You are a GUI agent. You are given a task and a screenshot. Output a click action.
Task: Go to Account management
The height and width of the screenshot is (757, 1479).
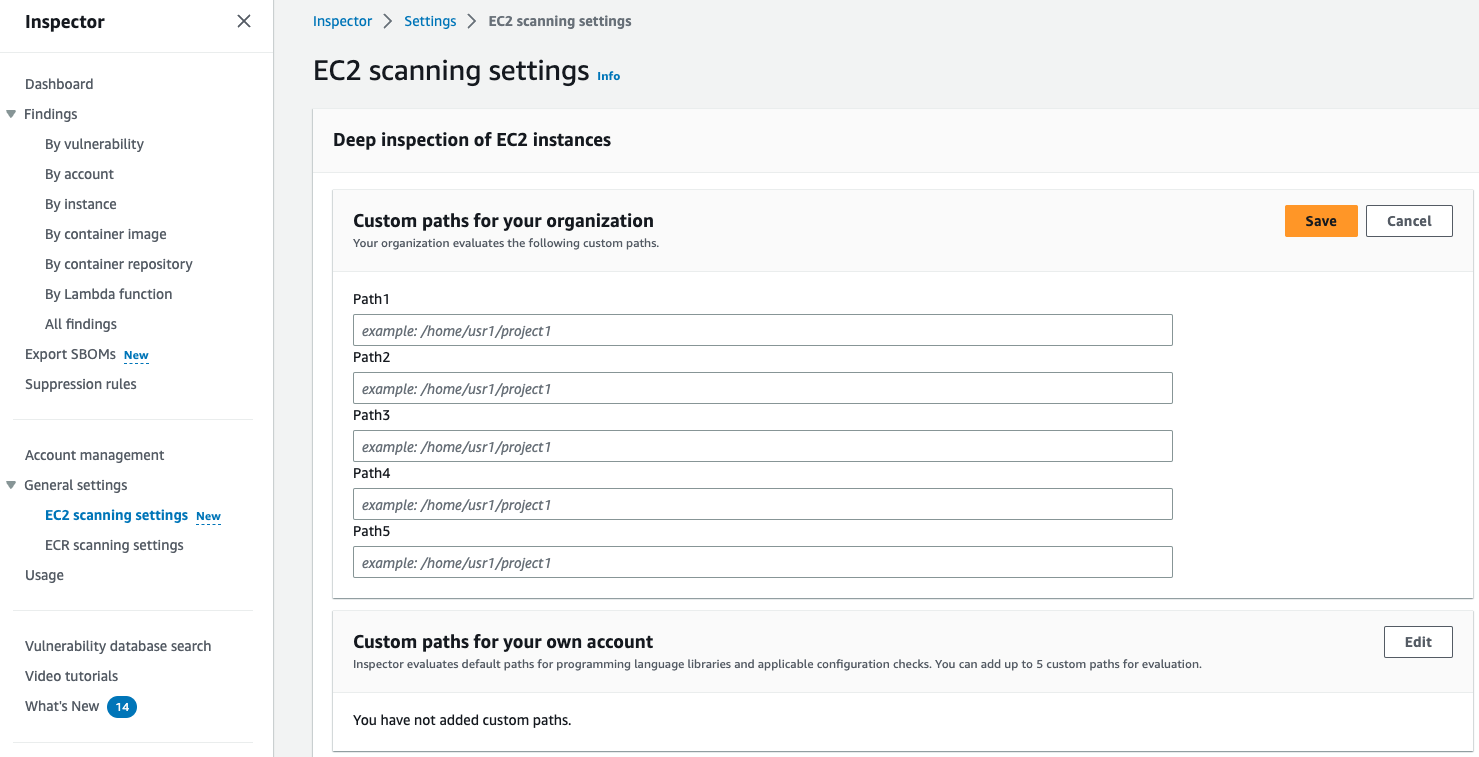pyautogui.click(x=95, y=455)
